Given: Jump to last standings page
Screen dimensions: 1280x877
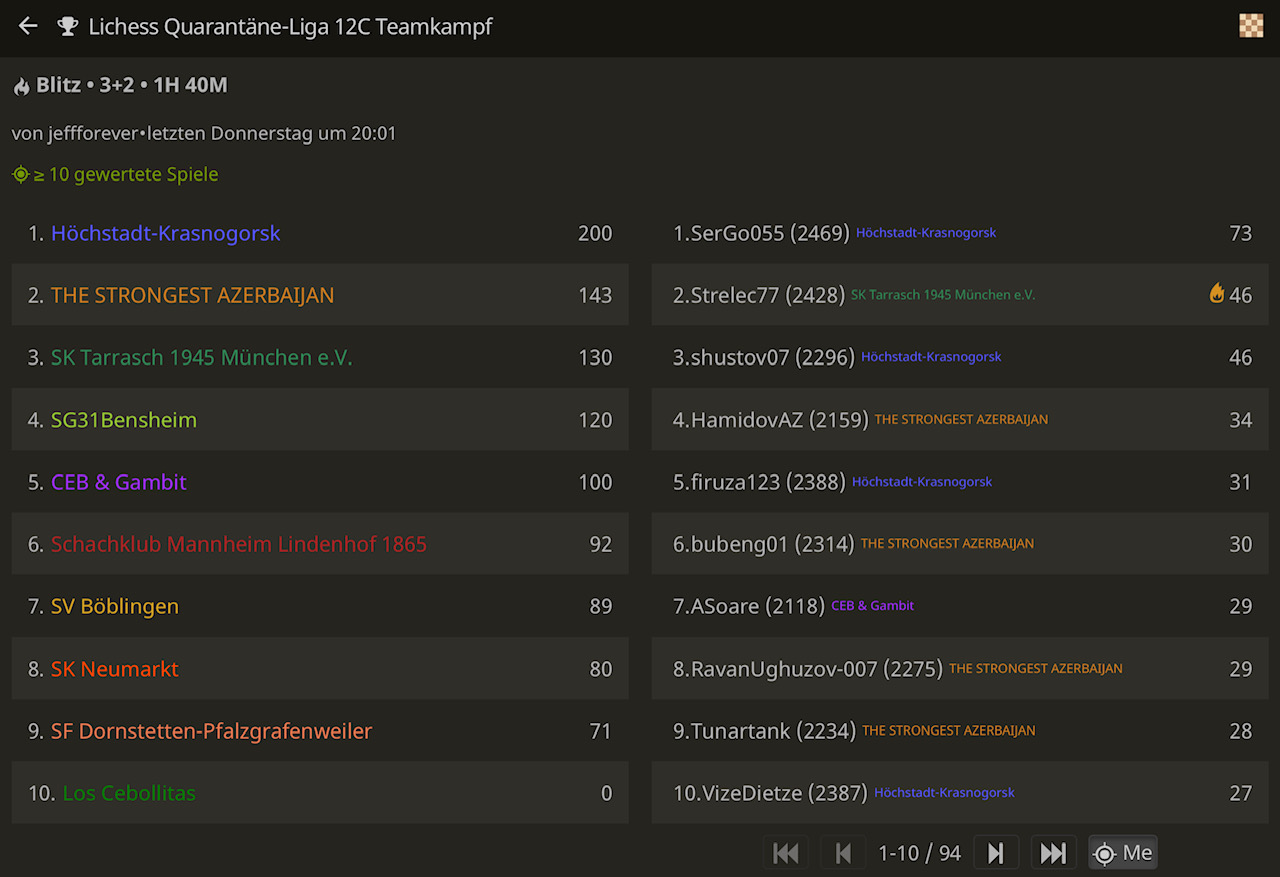Looking at the screenshot, I should tap(1053, 853).
